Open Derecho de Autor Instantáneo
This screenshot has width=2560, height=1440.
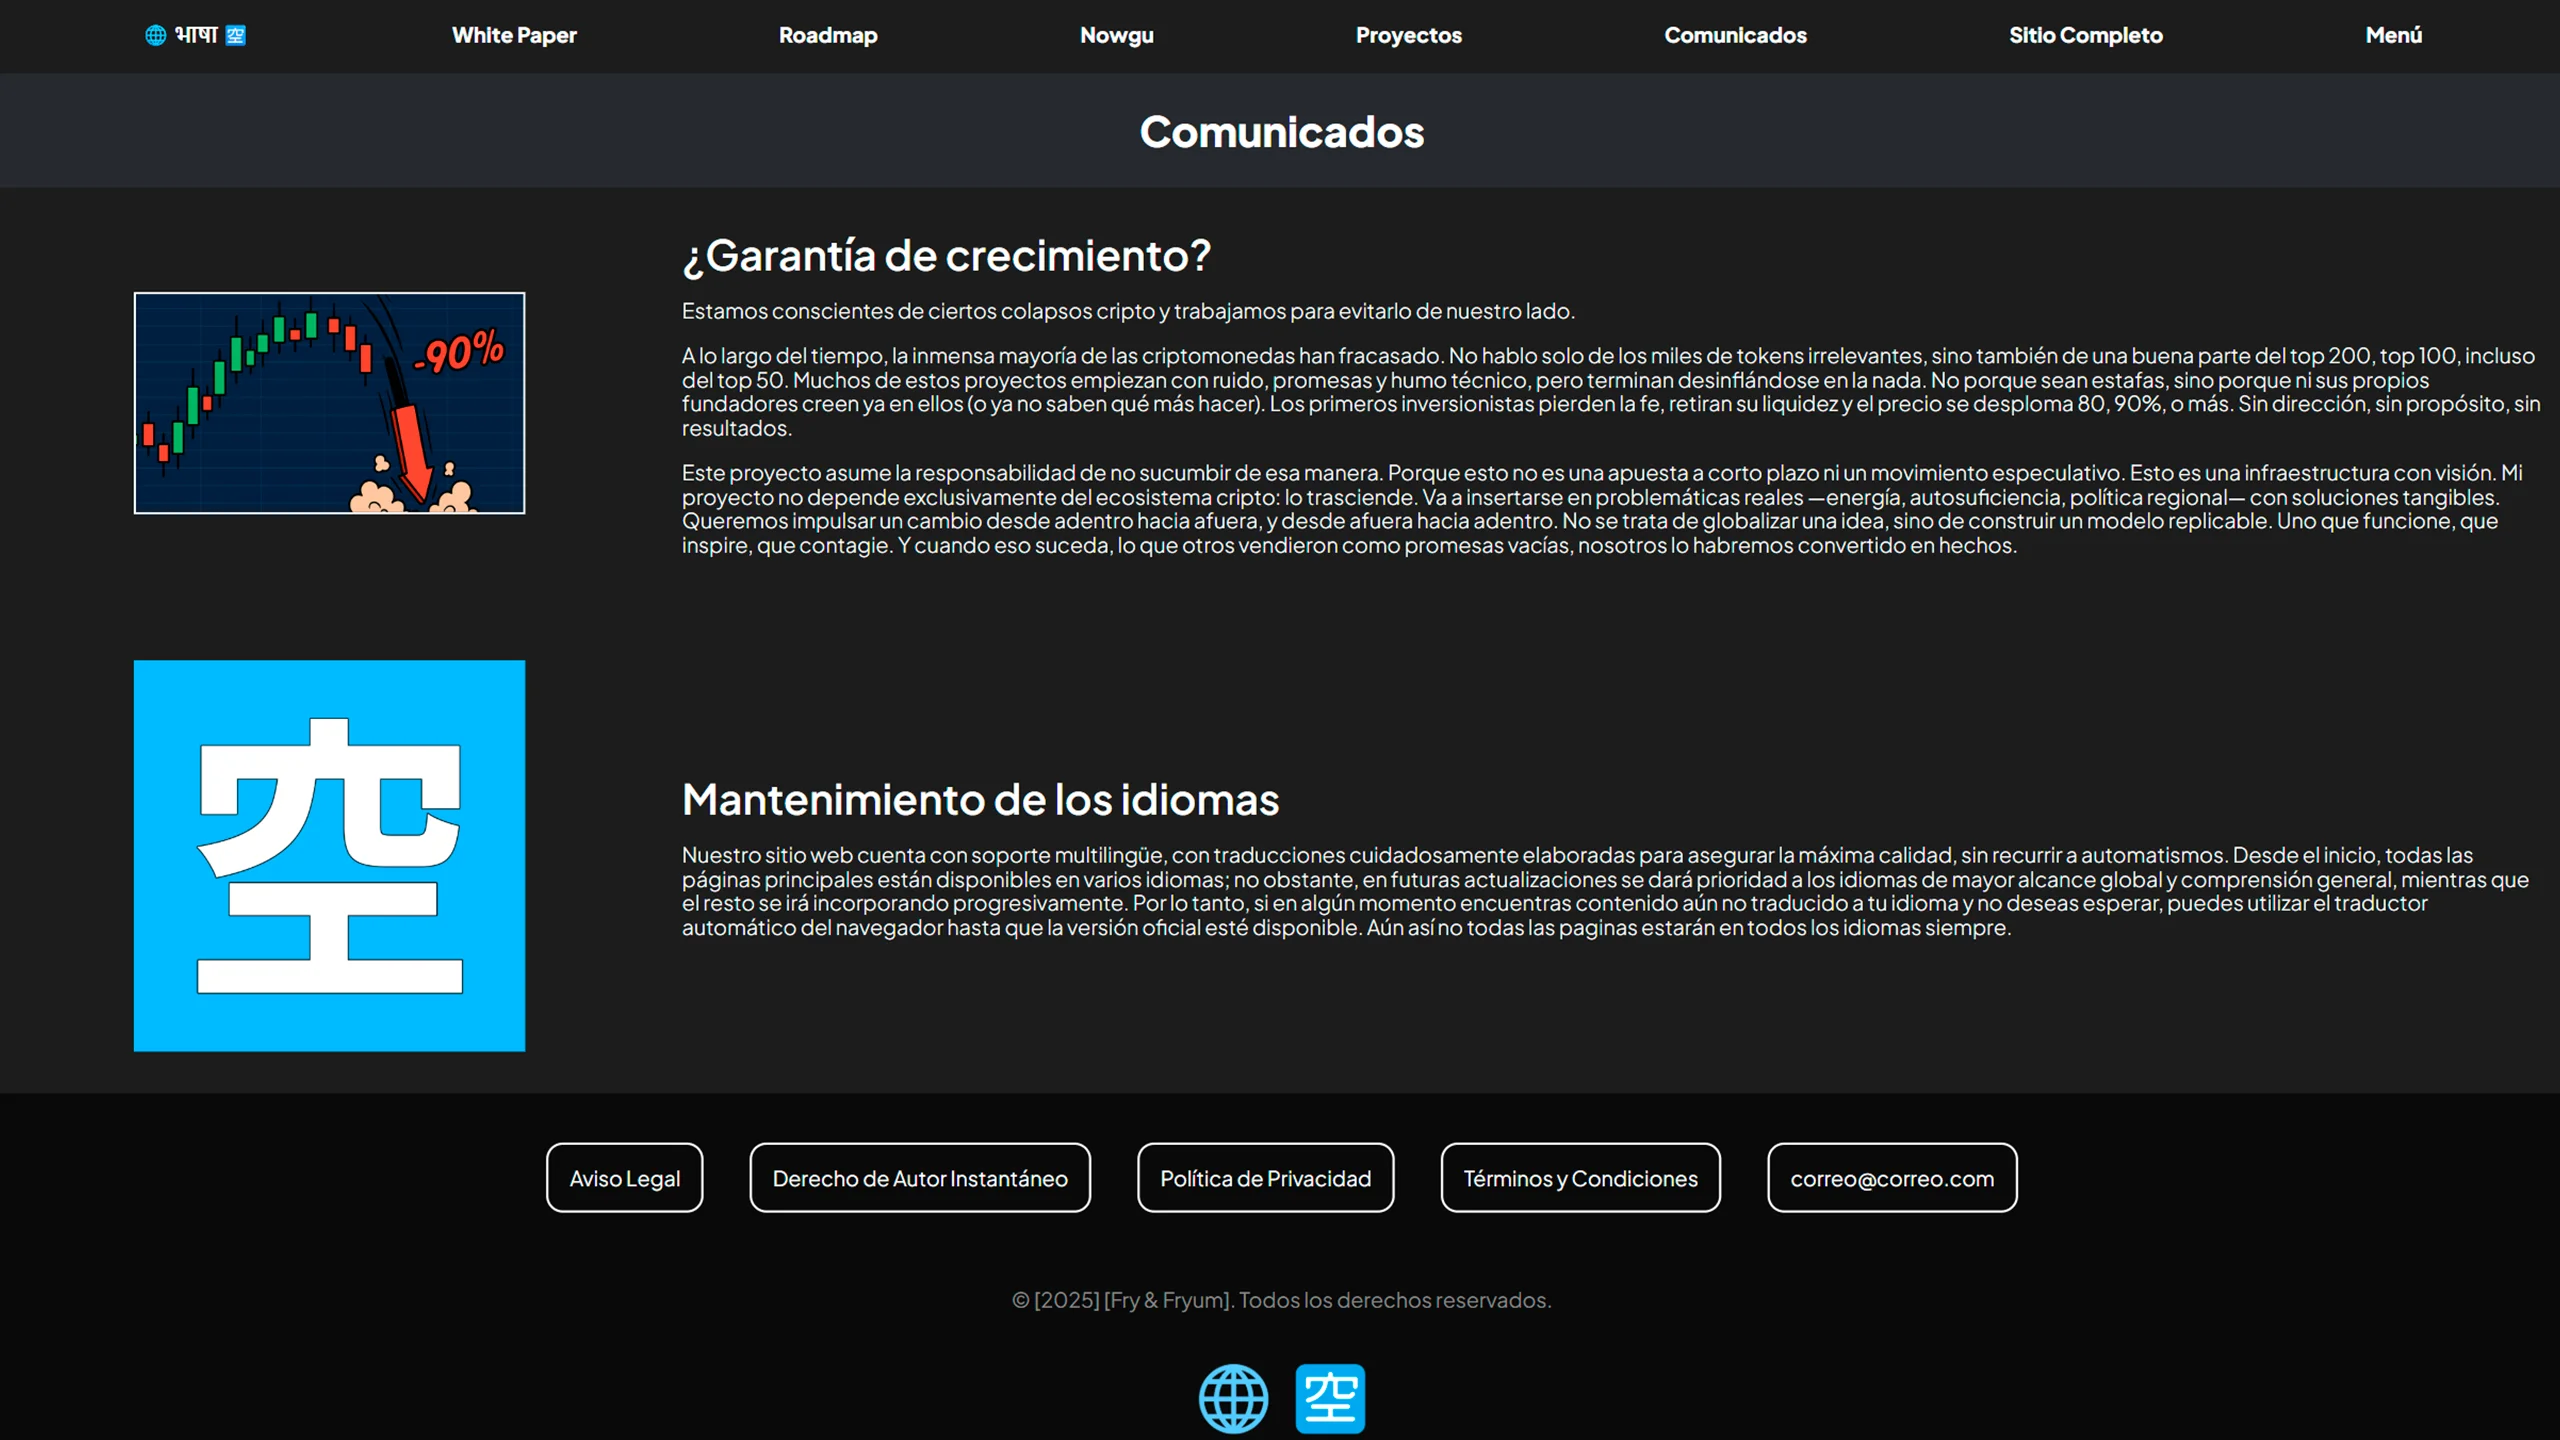pyautogui.click(x=920, y=1178)
